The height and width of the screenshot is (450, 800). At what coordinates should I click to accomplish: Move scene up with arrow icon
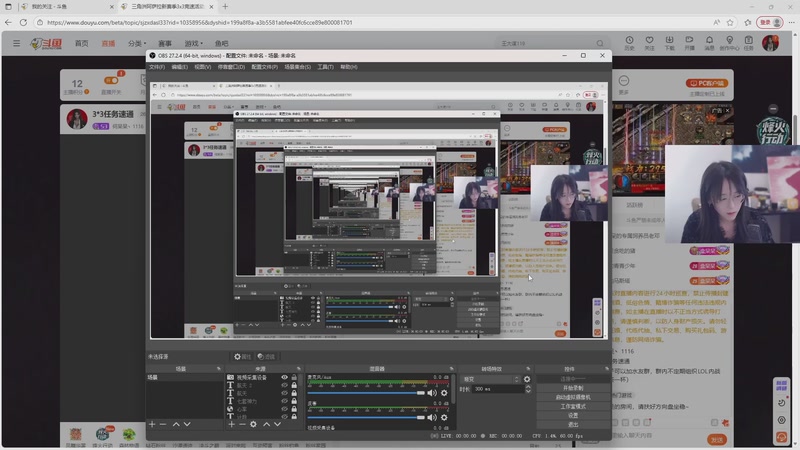[x=176, y=424]
